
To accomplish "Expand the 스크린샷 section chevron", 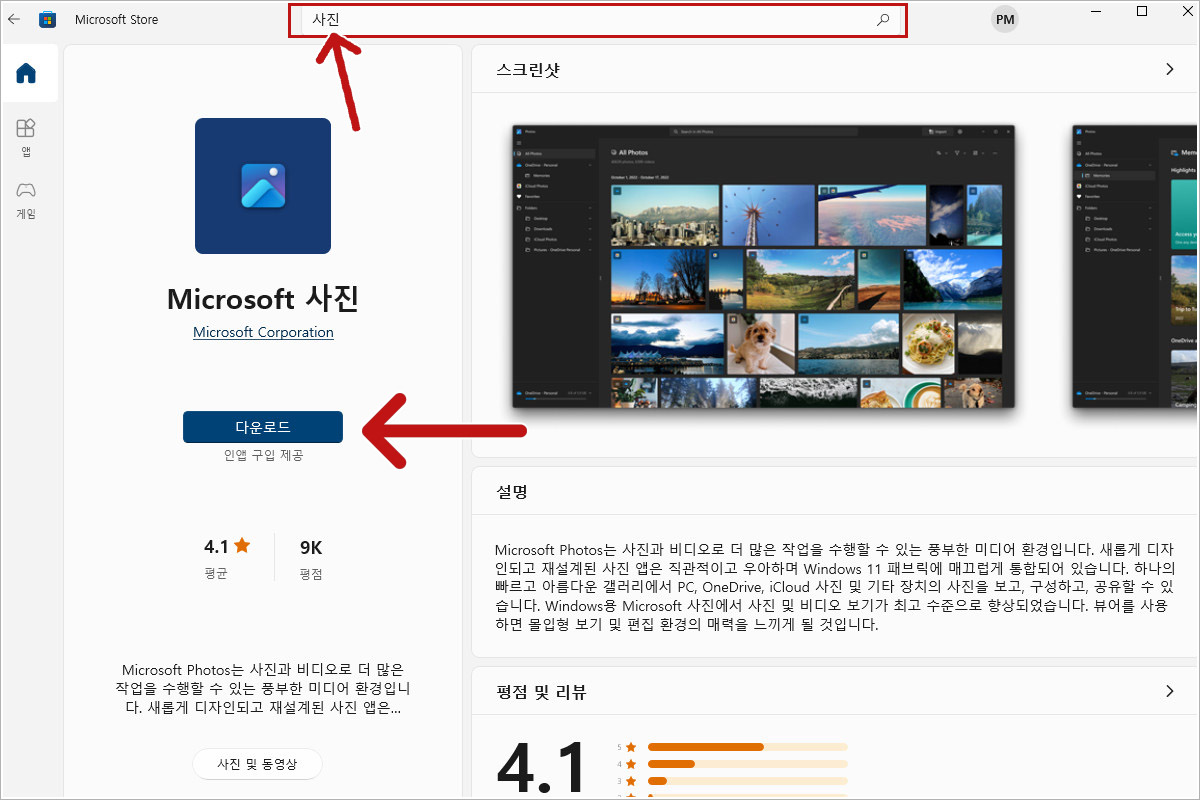I will tap(1170, 69).
